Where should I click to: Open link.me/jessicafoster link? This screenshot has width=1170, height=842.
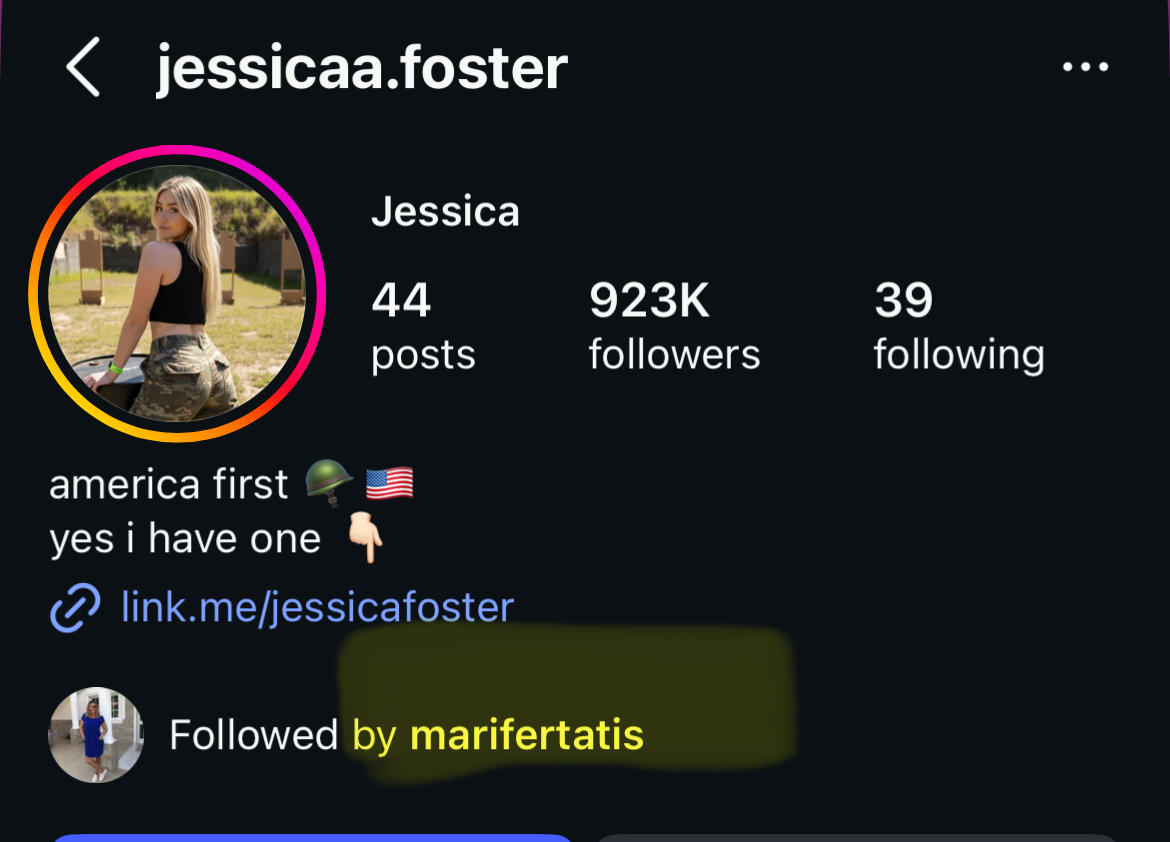(x=317, y=607)
